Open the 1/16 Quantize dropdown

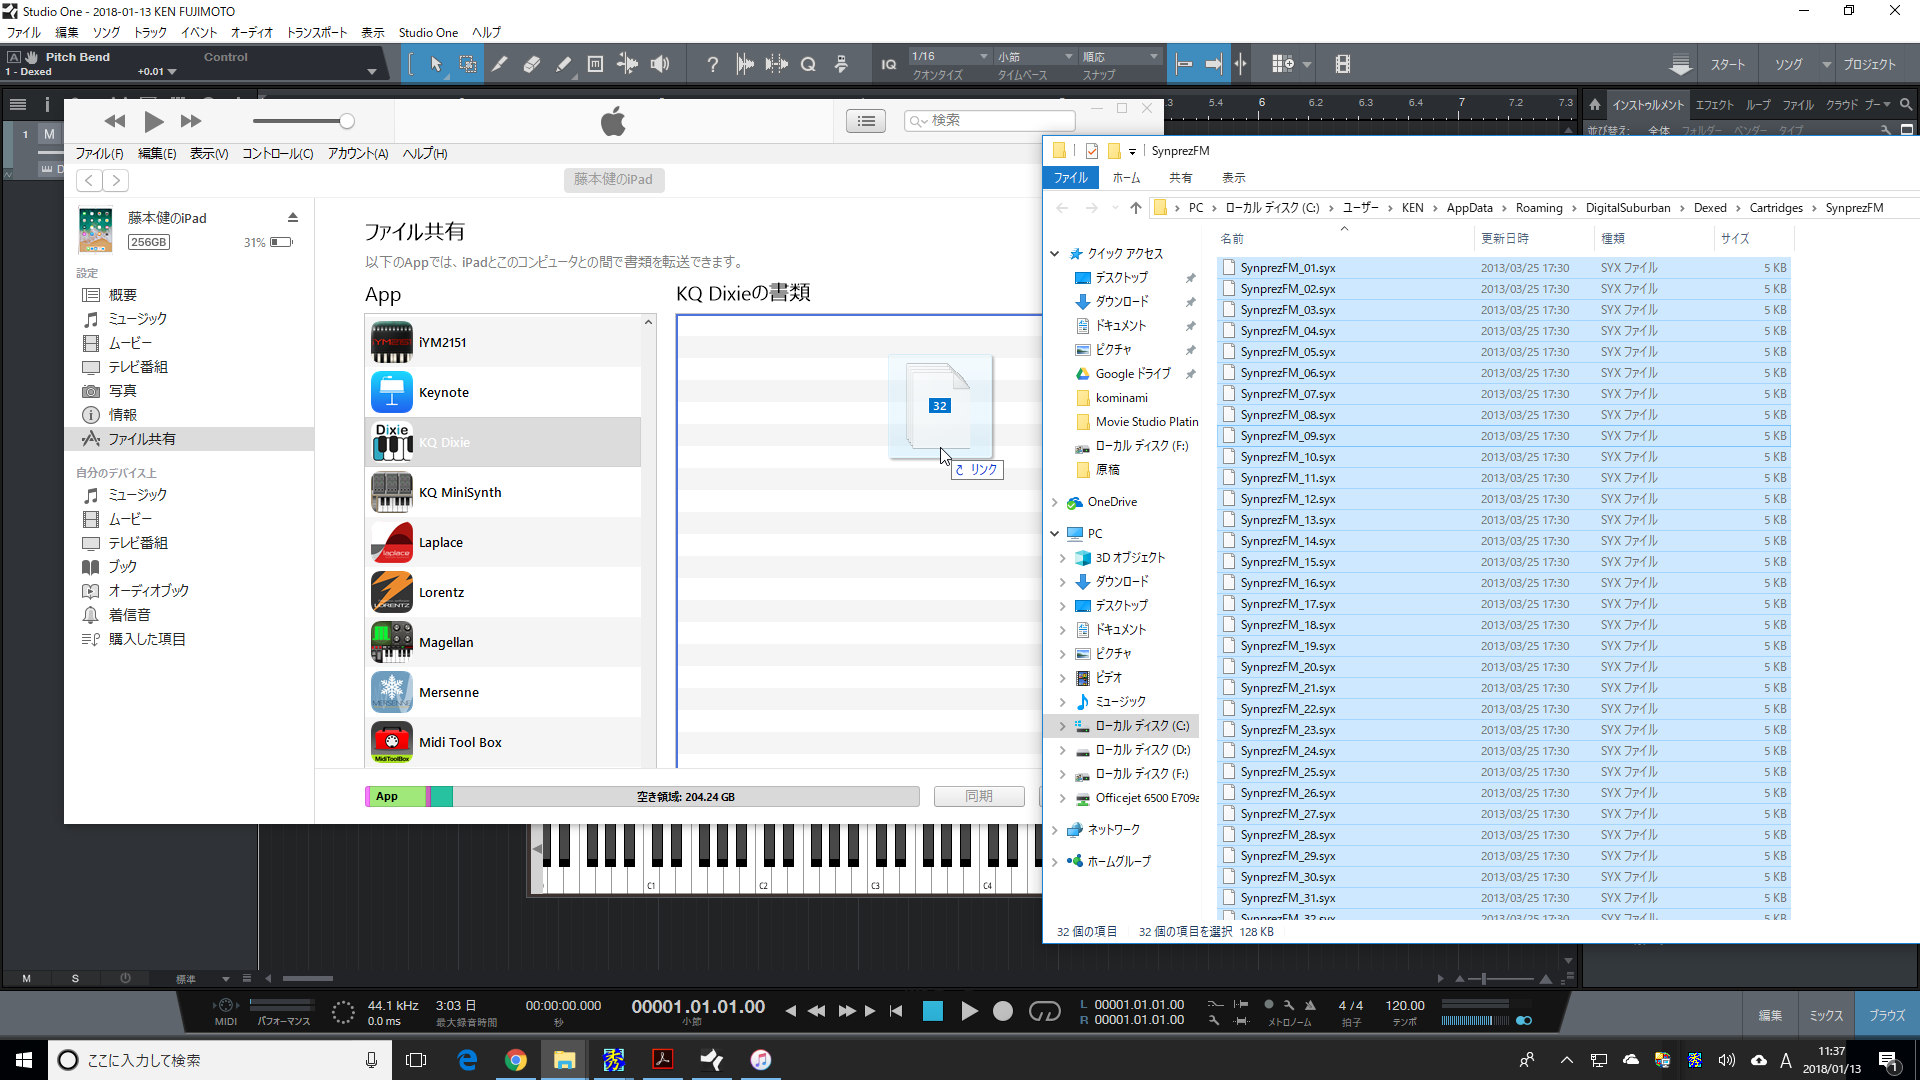coord(949,56)
